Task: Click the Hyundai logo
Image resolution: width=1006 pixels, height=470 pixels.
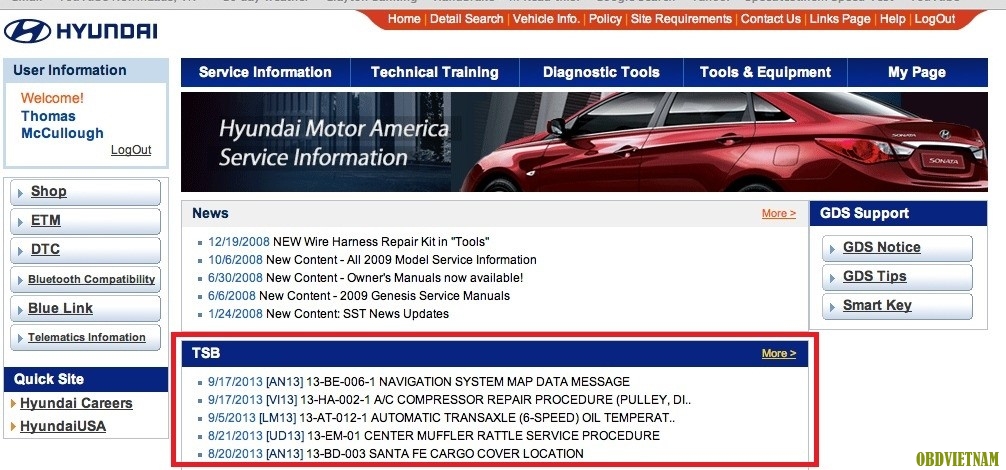Action: pos(81,31)
